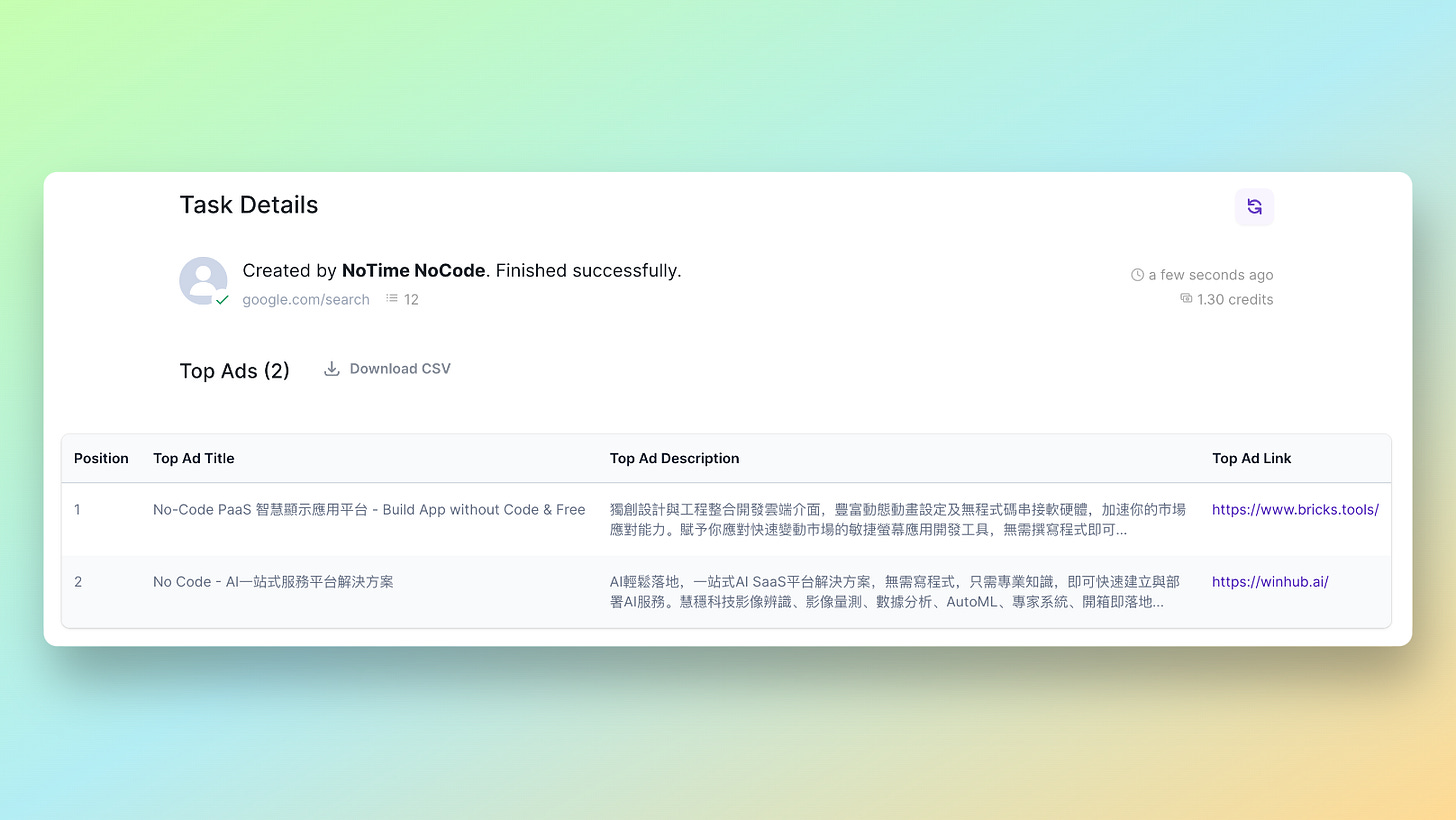The height and width of the screenshot is (820, 1456).
Task: Click the green success checkmark on the avatar
Action: [224, 301]
